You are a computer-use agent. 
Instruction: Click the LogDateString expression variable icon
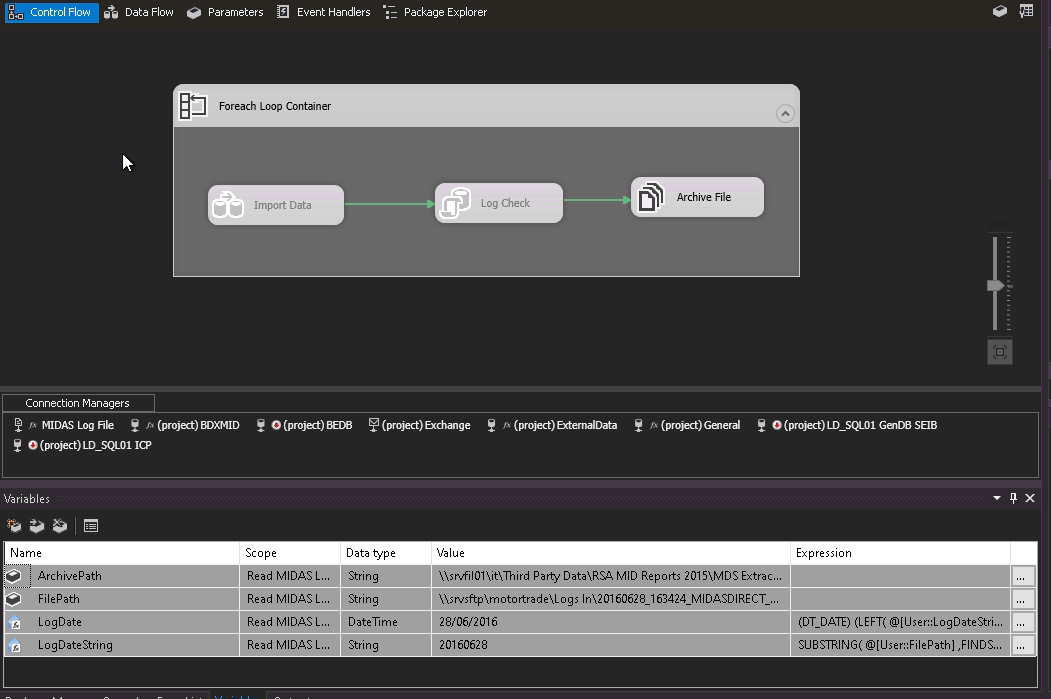(14, 645)
